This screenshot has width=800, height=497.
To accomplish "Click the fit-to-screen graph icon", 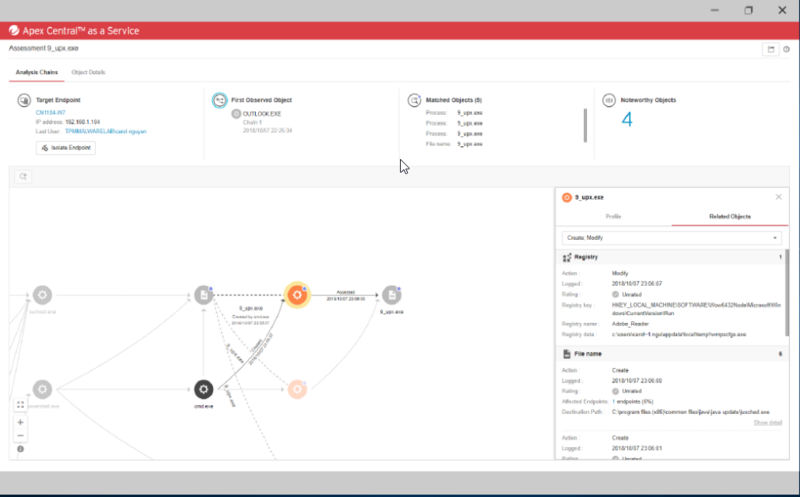I will pos(20,405).
